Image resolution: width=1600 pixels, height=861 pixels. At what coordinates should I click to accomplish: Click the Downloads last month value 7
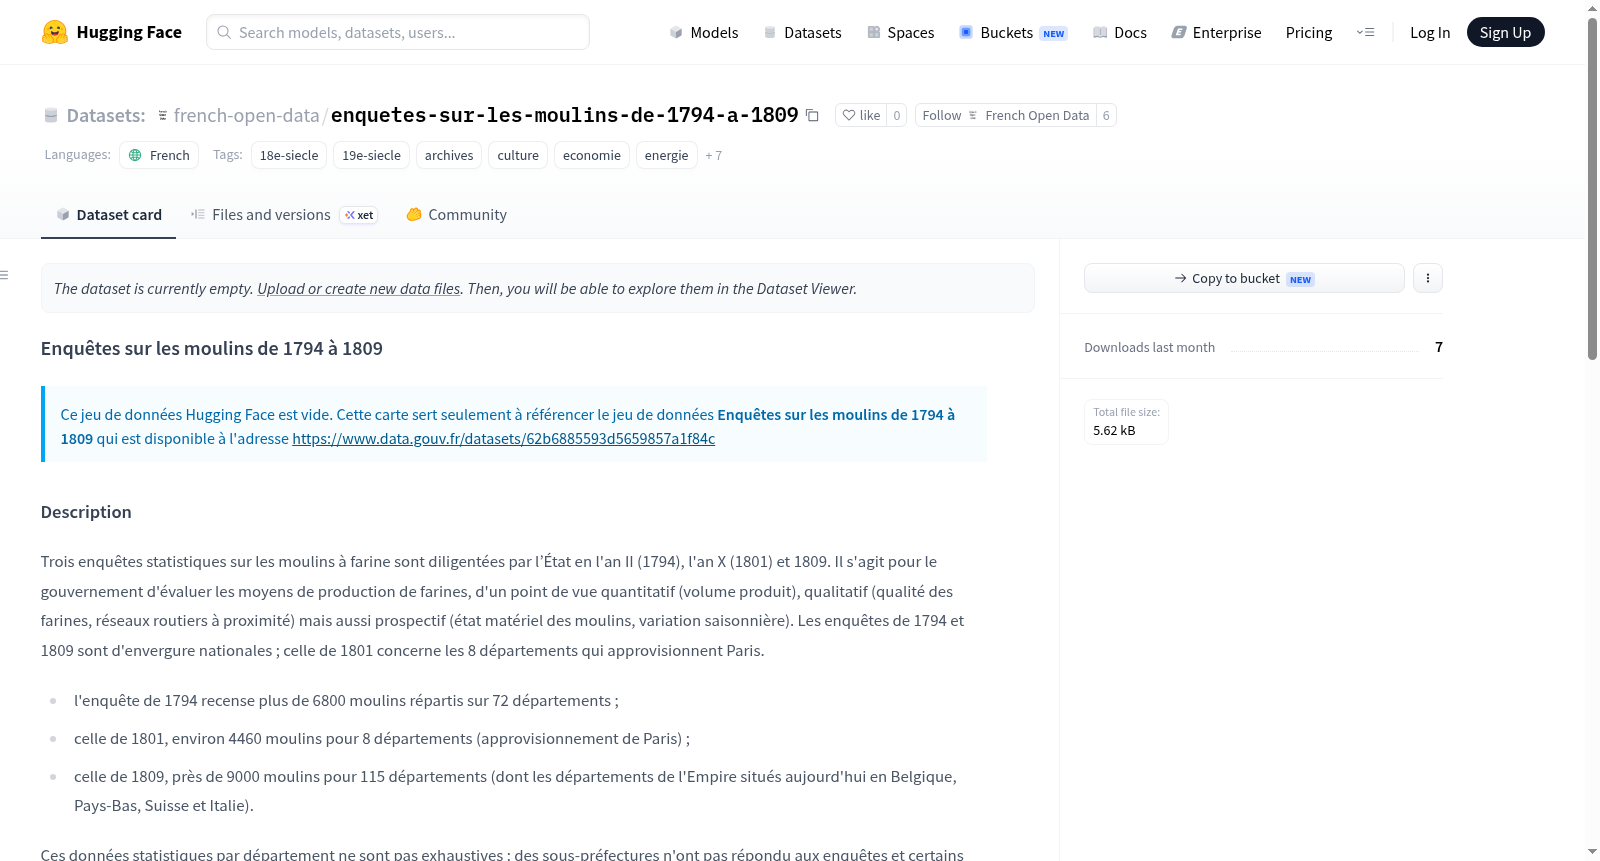(1439, 347)
